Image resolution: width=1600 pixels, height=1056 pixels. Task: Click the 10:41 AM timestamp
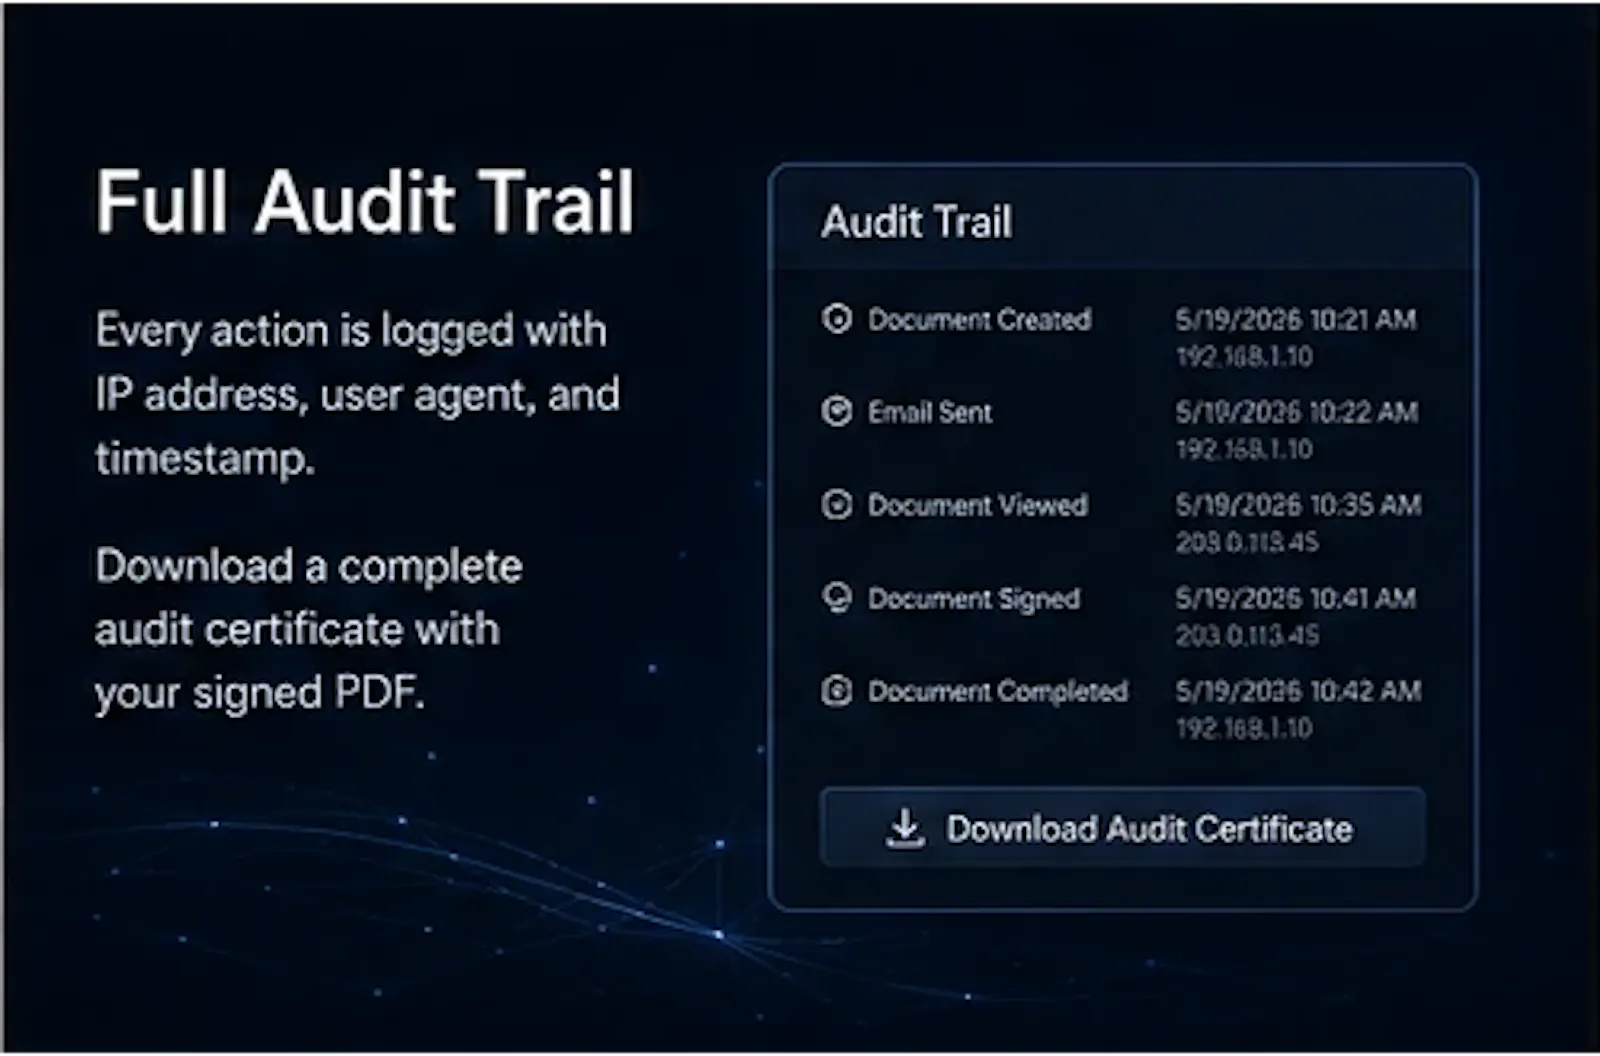click(x=1296, y=598)
